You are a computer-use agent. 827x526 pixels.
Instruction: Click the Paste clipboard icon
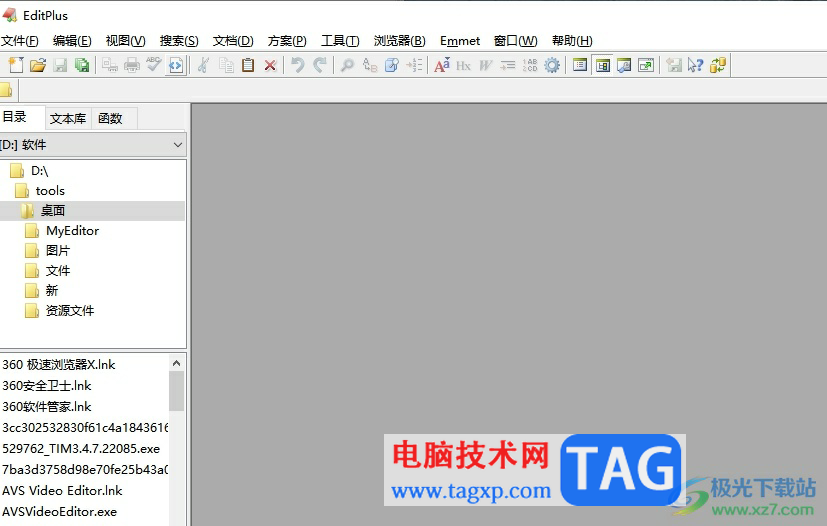click(x=248, y=65)
